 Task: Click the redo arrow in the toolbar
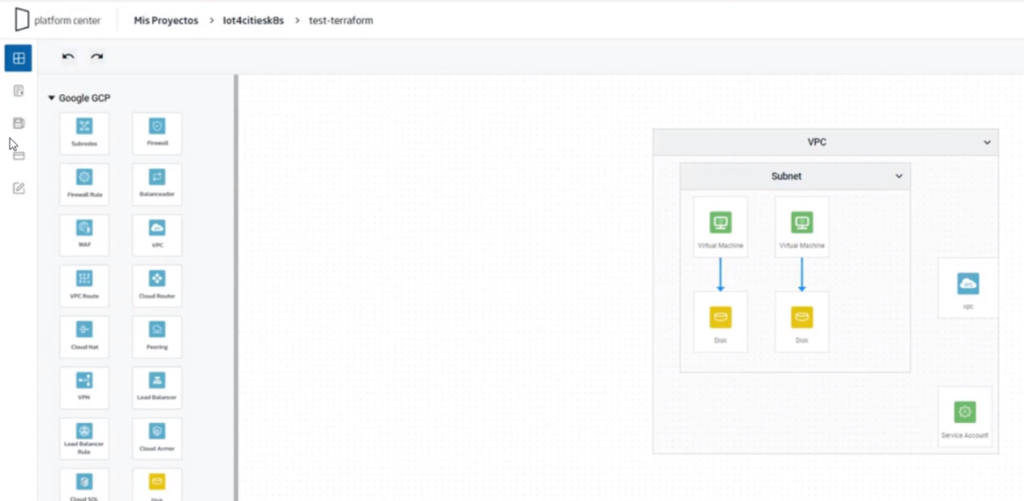97,57
